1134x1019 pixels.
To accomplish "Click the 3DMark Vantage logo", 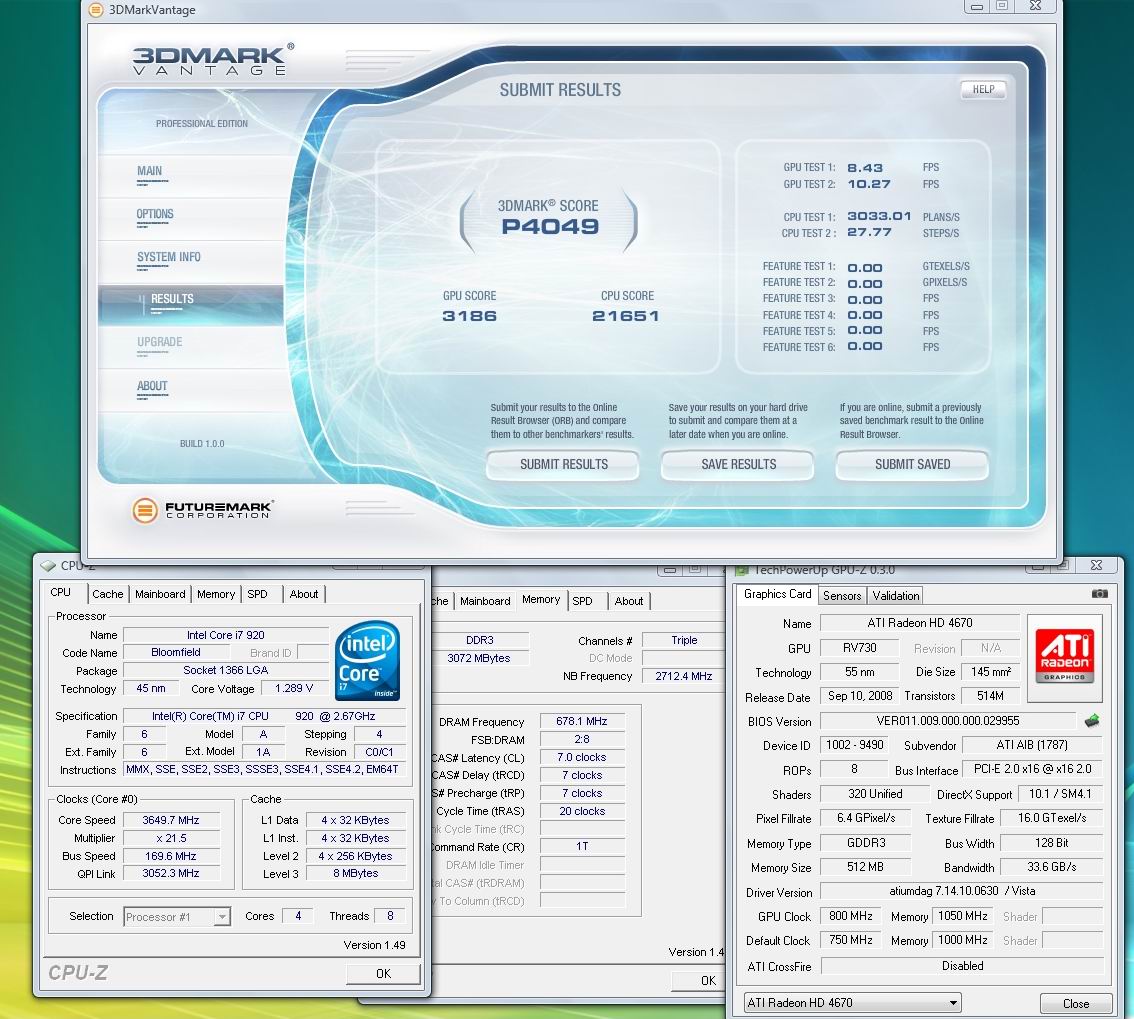I will pos(214,59).
